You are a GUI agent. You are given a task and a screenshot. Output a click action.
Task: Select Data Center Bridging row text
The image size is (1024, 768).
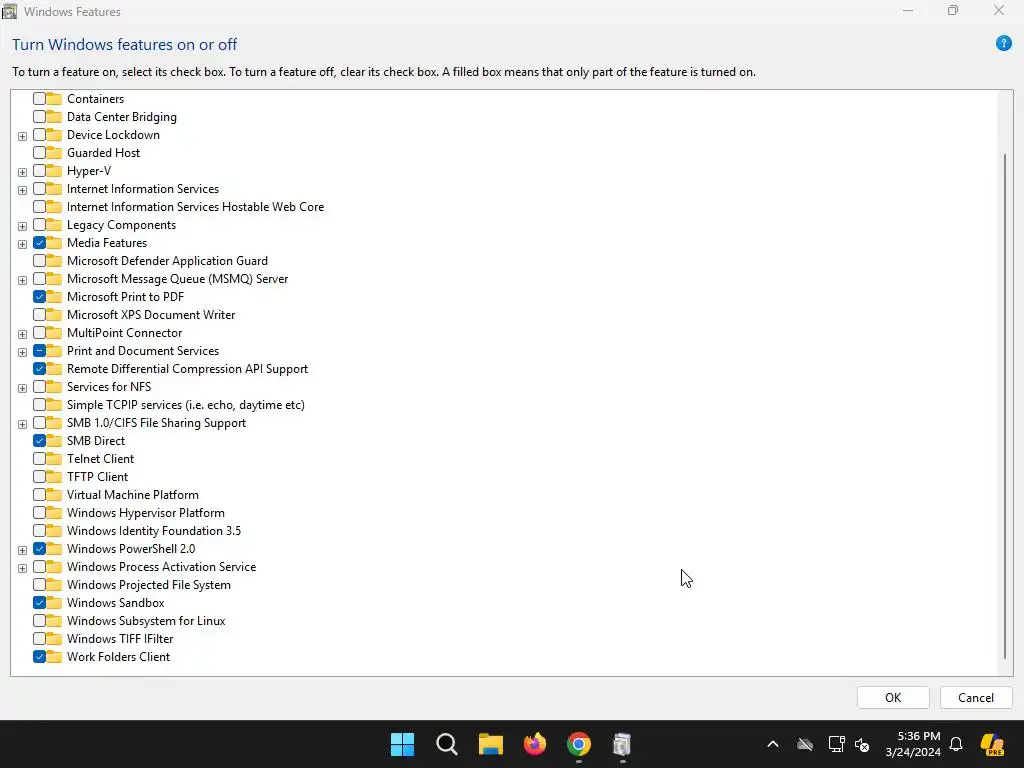[121, 117]
